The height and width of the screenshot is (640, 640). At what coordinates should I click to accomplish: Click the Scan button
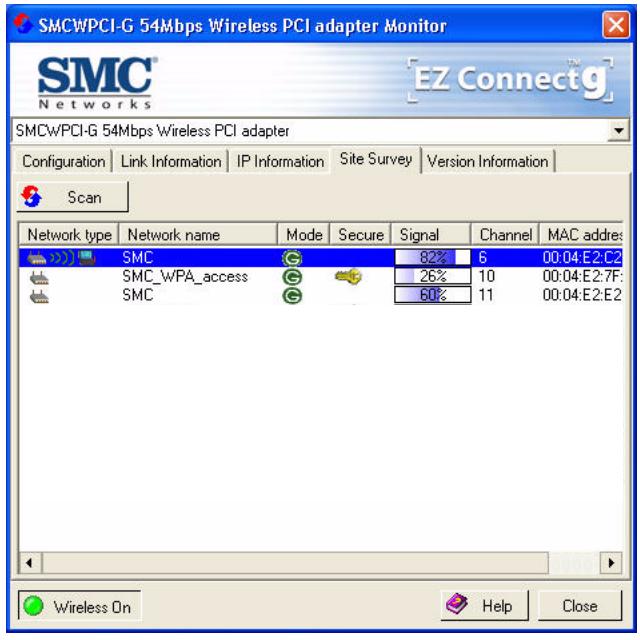tap(72, 197)
